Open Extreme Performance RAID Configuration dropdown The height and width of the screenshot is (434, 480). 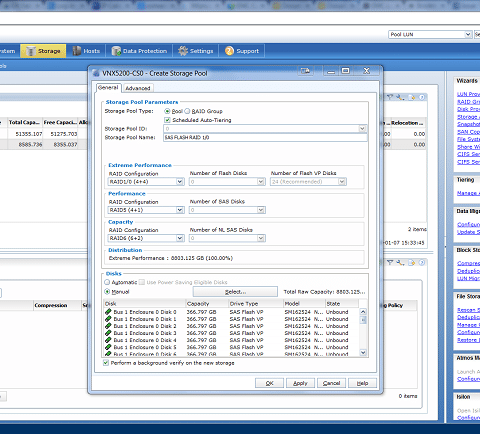(180, 182)
